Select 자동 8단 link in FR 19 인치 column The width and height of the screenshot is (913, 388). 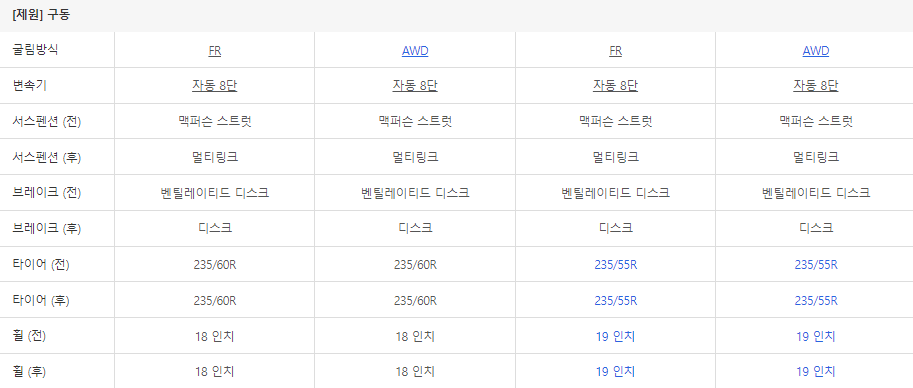pos(615,86)
